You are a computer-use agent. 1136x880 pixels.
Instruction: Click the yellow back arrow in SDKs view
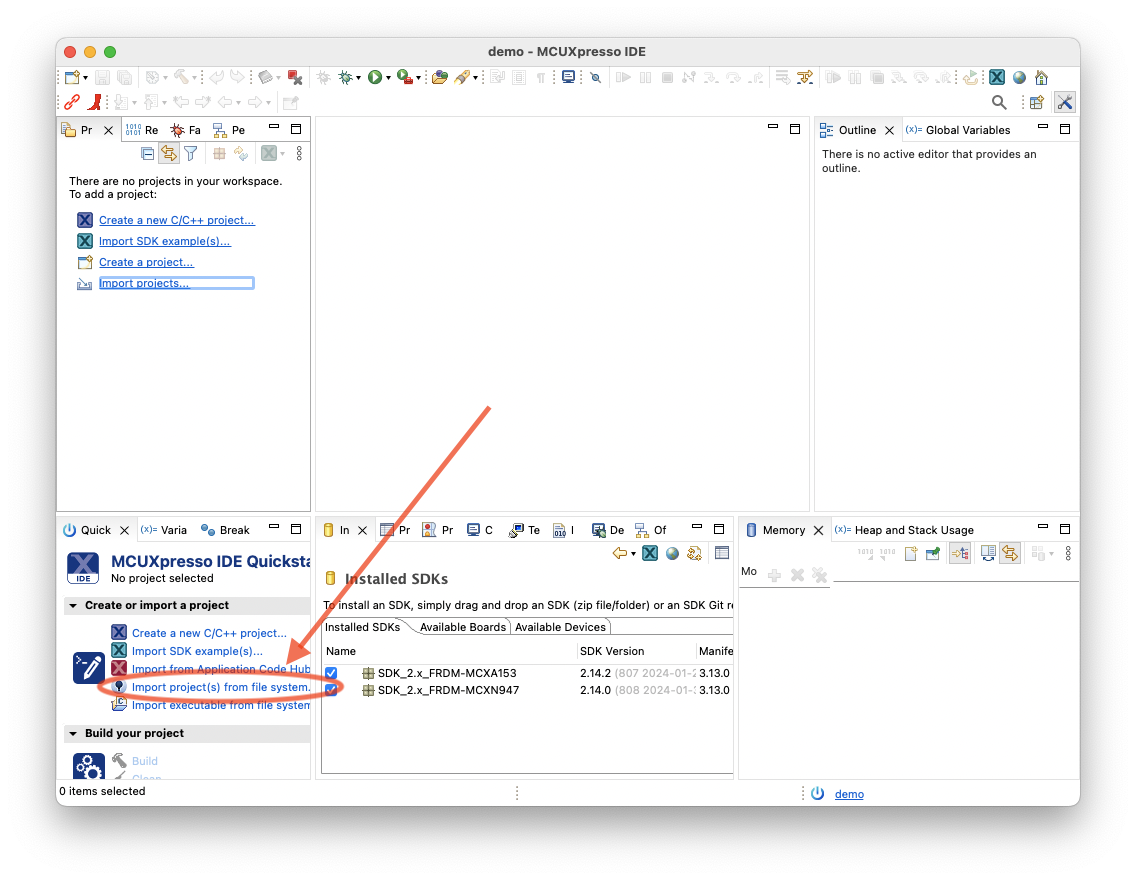[x=619, y=553]
